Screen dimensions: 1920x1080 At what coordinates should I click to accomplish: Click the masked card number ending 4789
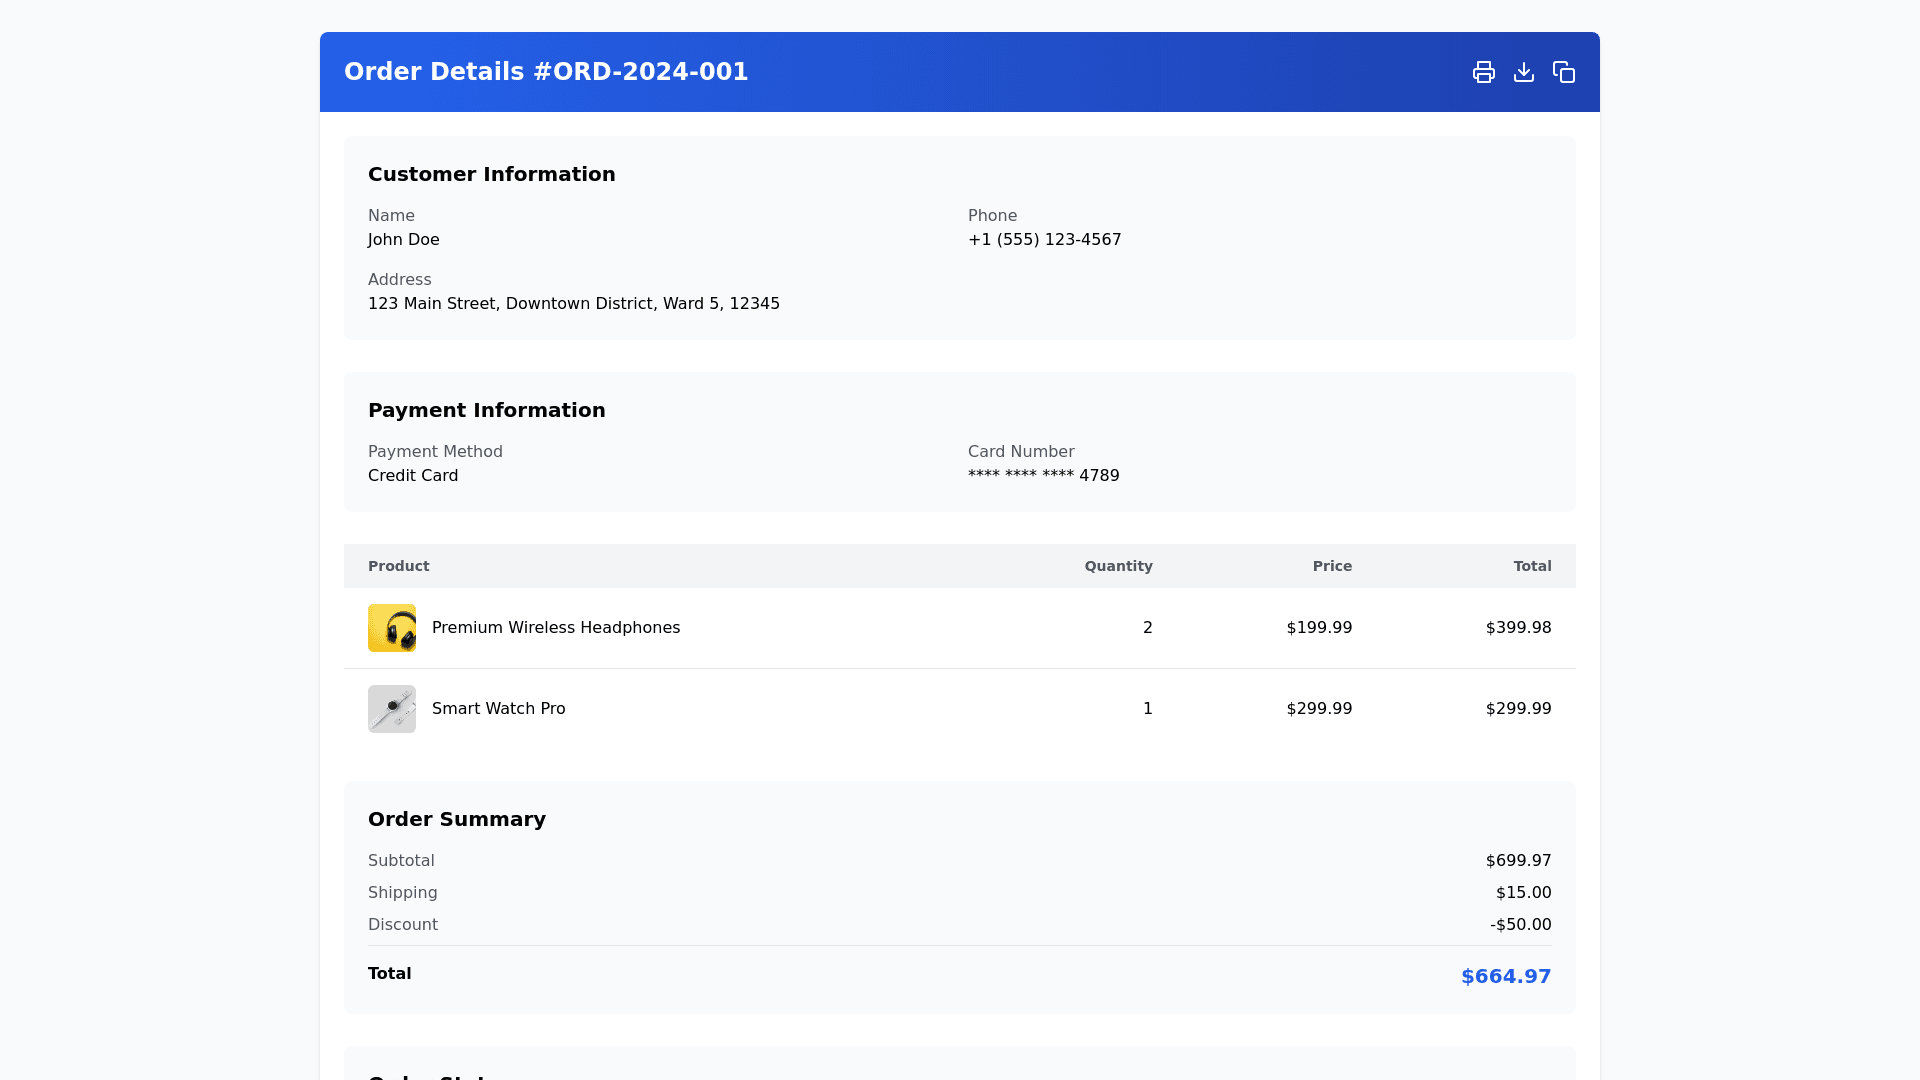[1043, 476]
